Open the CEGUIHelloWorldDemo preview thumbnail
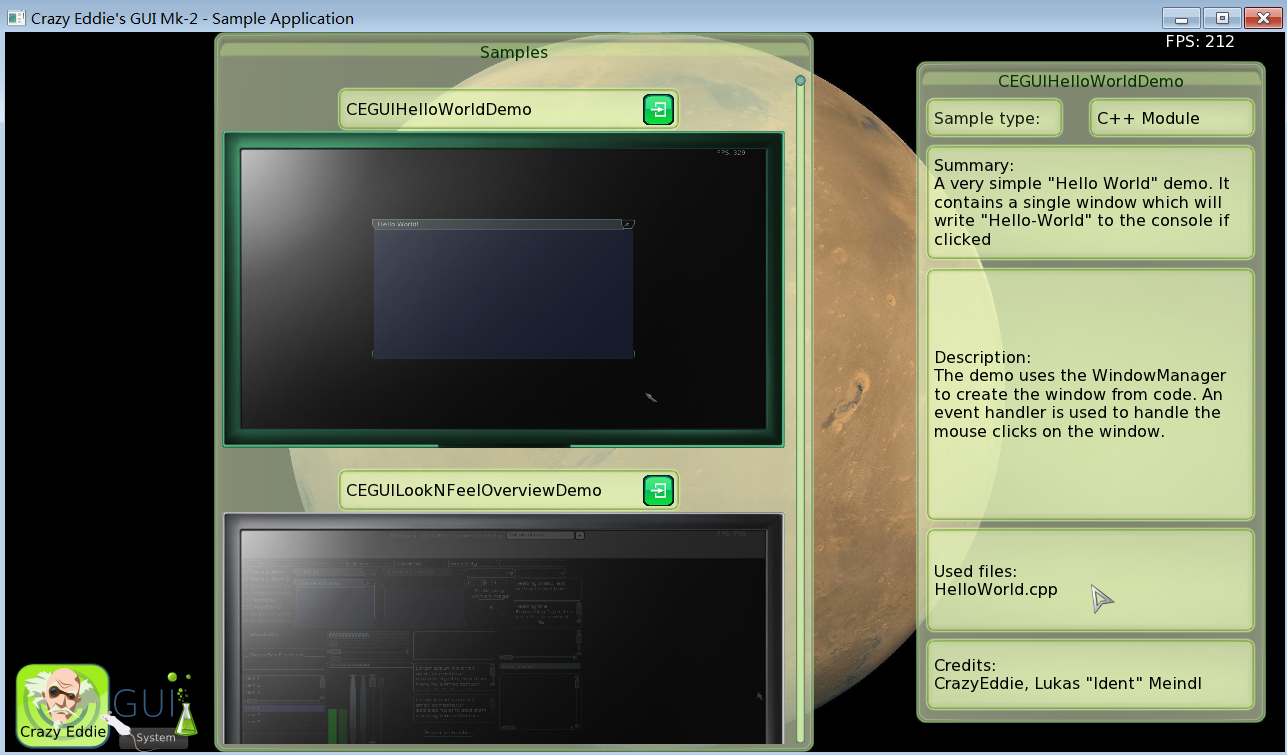 tap(503, 289)
